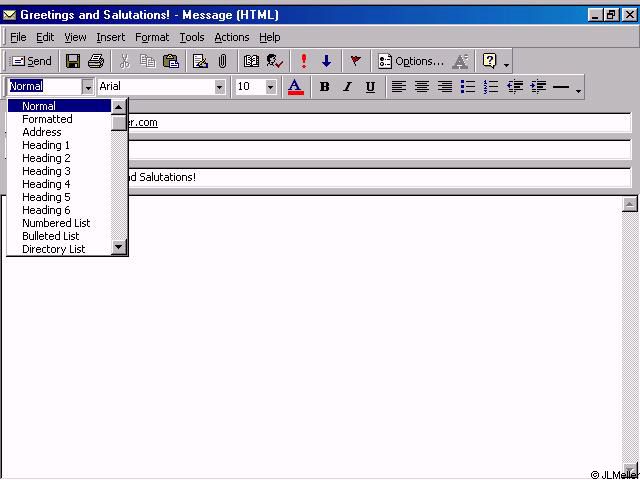Click the Send button
640x480 pixels.
[x=31, y=61]
